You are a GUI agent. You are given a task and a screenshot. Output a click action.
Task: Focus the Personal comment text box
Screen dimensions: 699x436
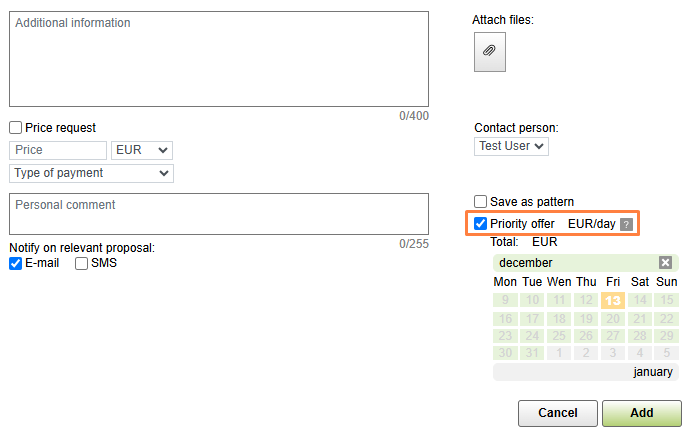point(219,214)
